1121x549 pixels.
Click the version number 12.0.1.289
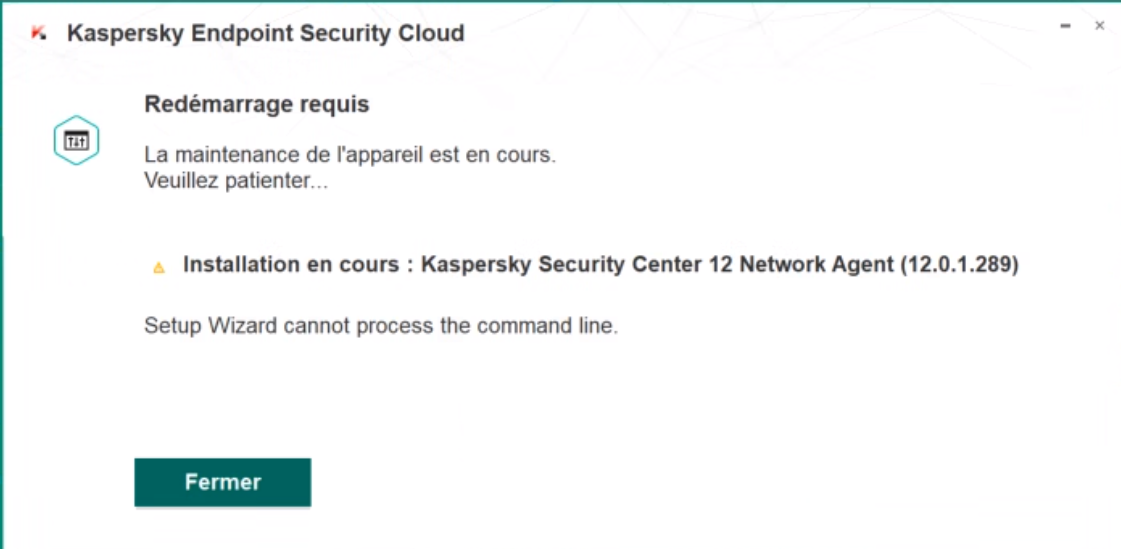[958, 265]
